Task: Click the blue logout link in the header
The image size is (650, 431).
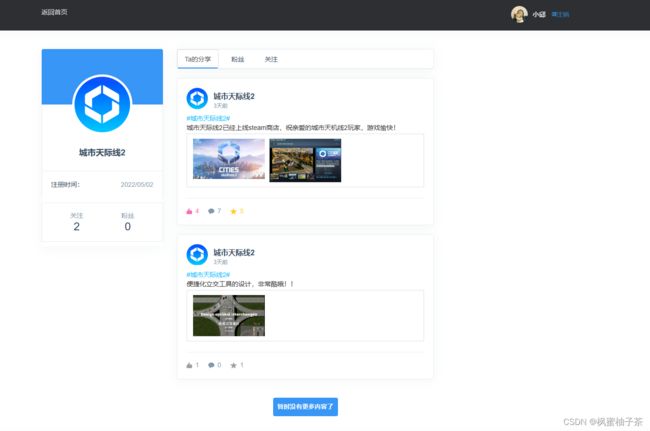Action: coord(560,14)
